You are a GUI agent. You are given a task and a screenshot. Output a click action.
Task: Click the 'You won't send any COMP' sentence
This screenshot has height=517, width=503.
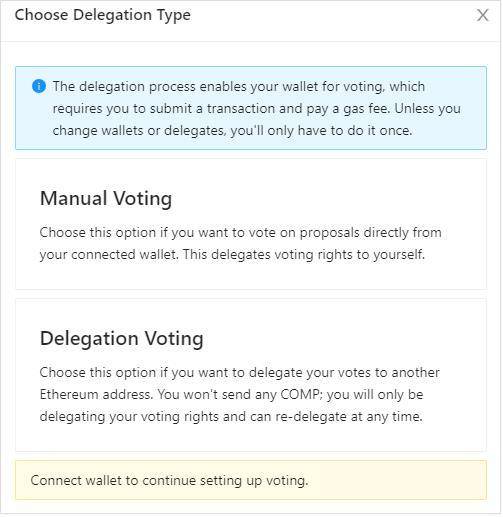(240, 394)
